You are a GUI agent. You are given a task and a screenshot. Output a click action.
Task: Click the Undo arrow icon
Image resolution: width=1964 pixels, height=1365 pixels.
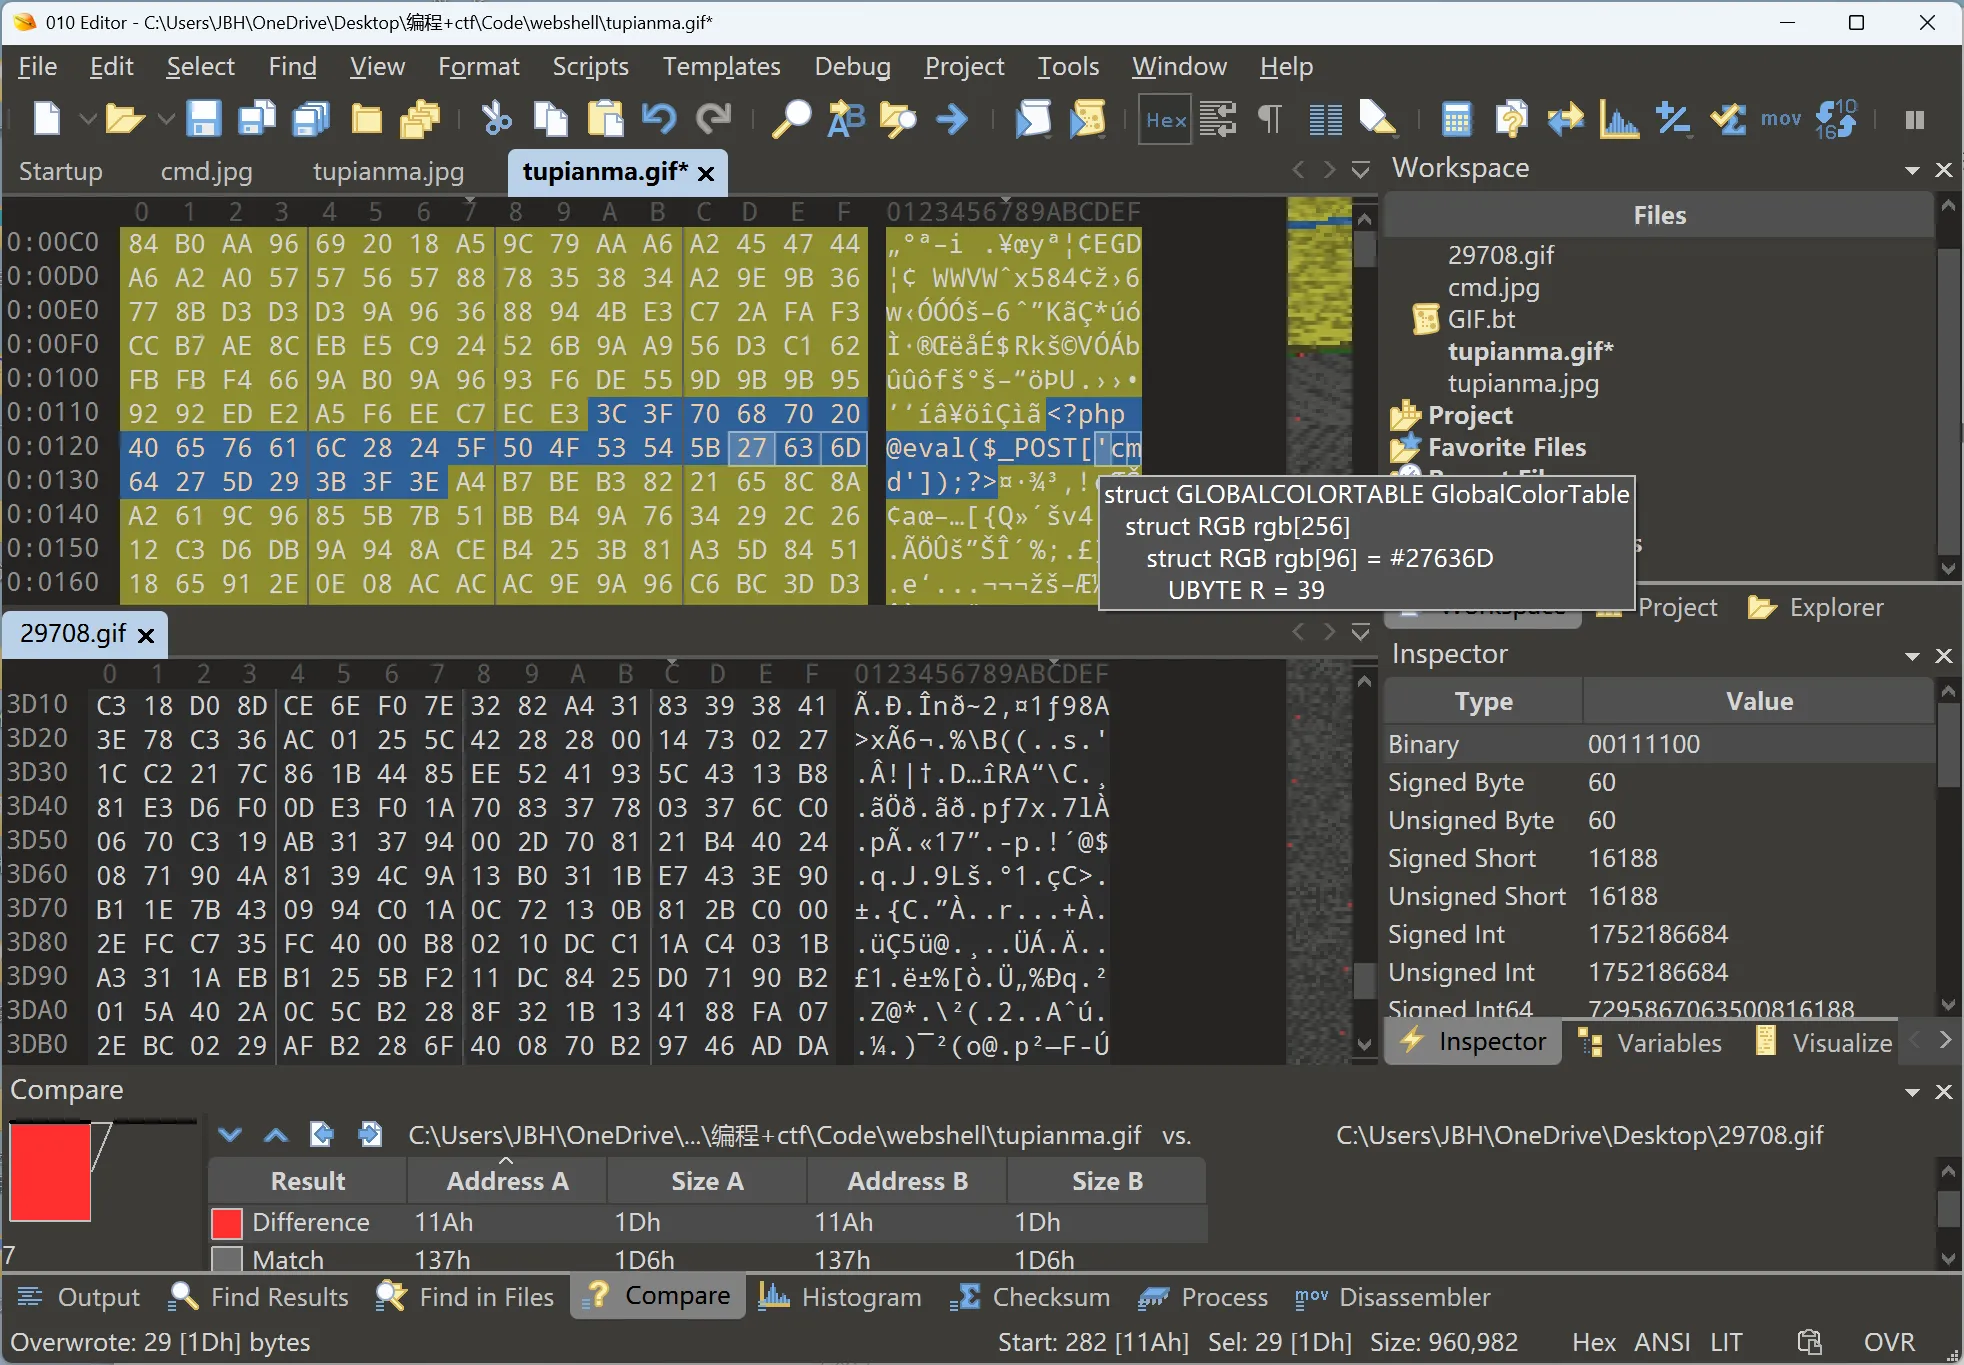pyautogui.click(x=659, y=119)
